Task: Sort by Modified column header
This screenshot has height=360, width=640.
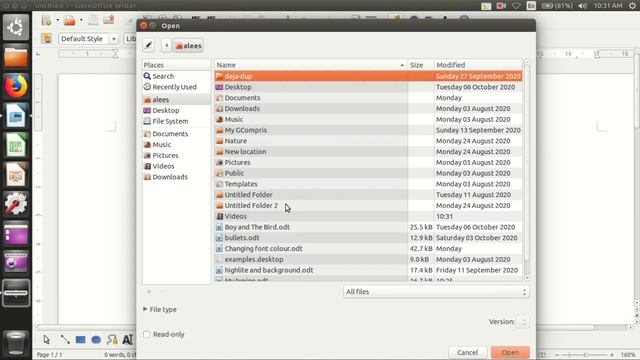Action: click(478, 65)
